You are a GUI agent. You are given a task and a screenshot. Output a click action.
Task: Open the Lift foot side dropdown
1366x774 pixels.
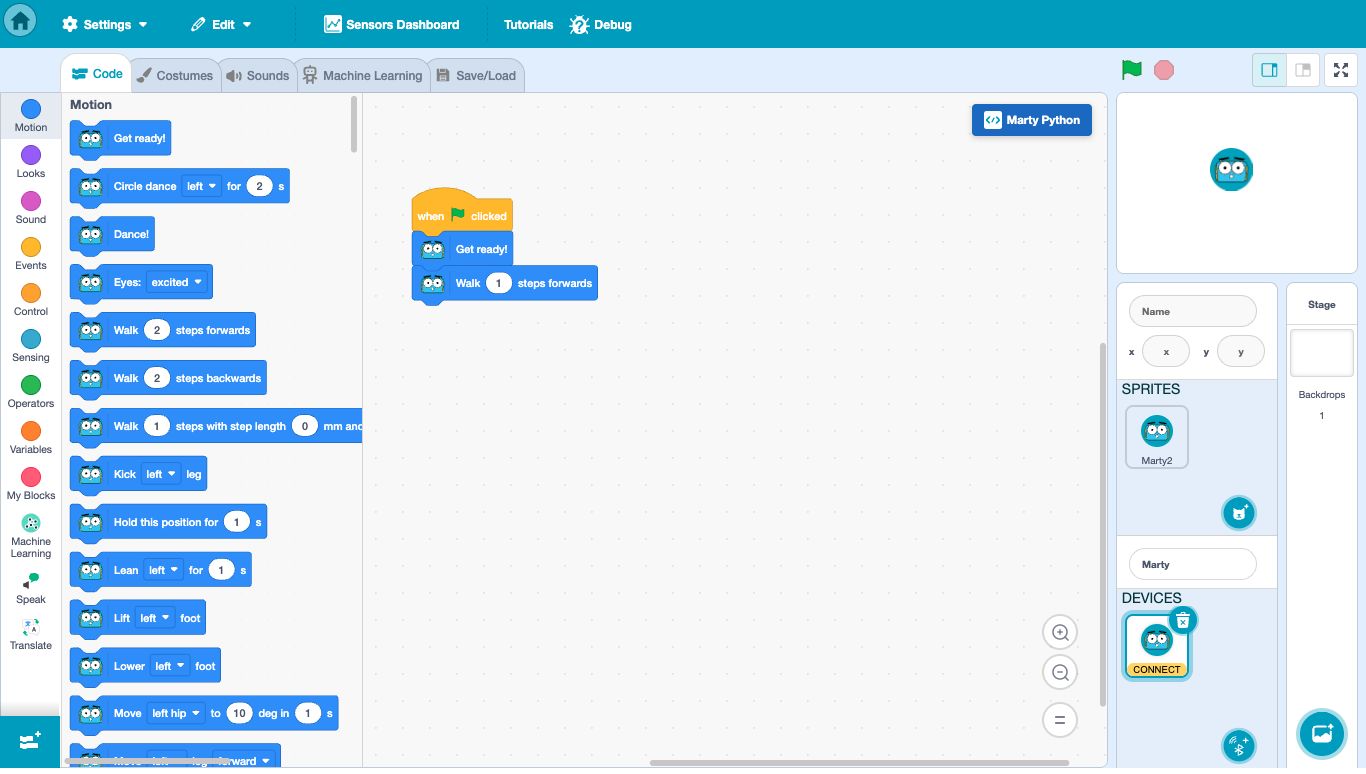pos(154,618)
